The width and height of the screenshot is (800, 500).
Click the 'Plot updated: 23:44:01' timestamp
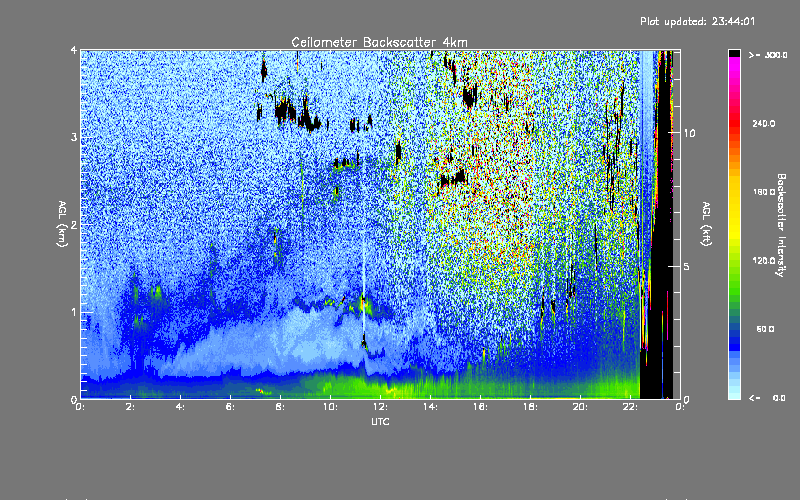pos(697,21)
